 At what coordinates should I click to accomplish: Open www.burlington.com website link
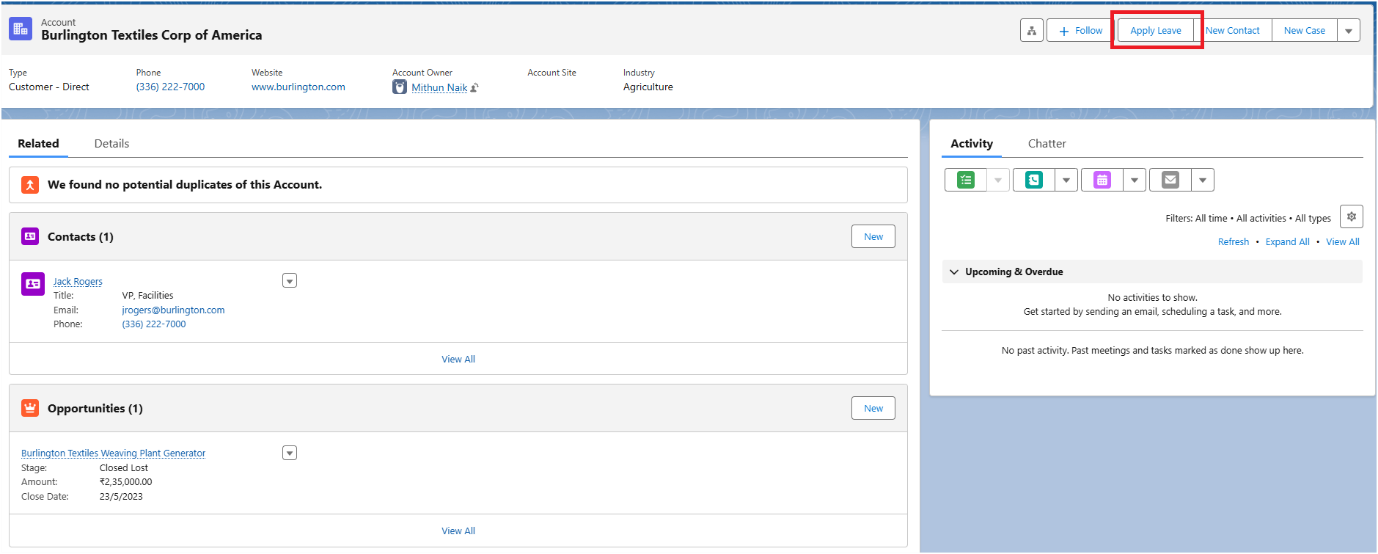298,87
